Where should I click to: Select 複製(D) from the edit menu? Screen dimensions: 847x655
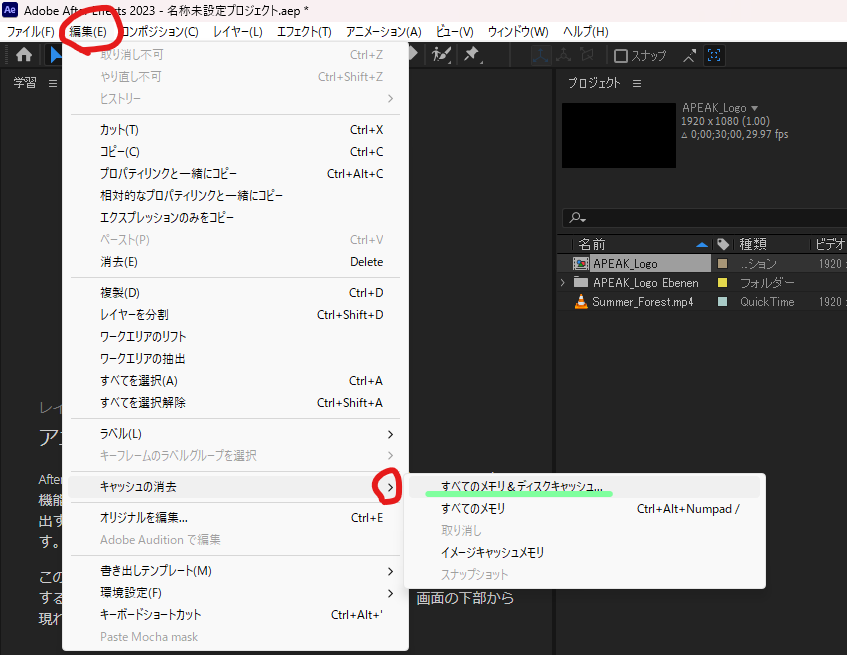236,293
